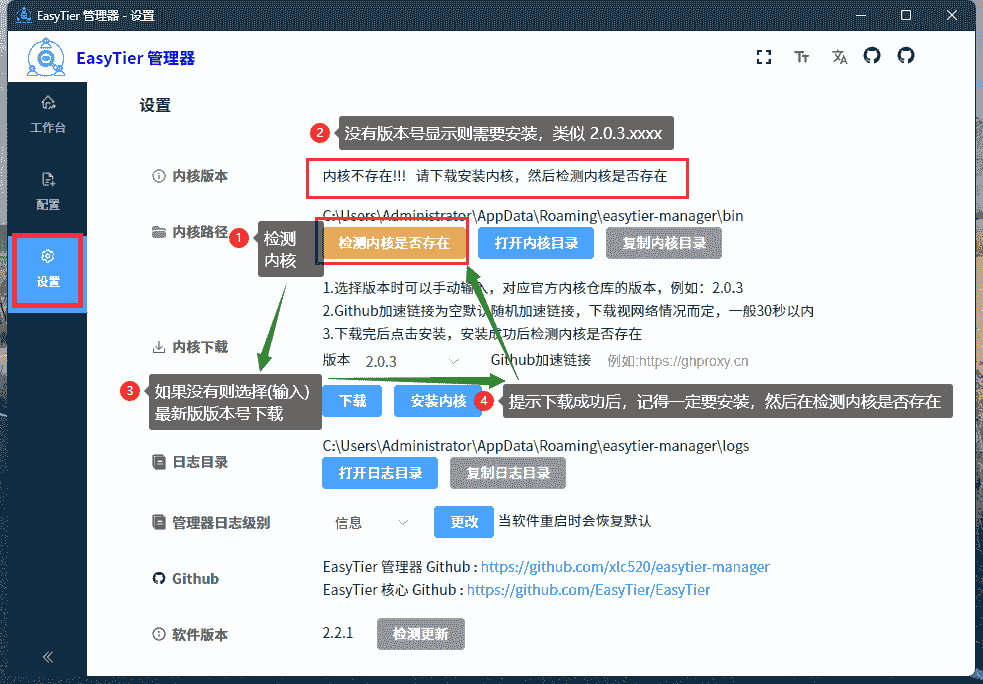Click 检测内核是否存在 button

(393, 242)
